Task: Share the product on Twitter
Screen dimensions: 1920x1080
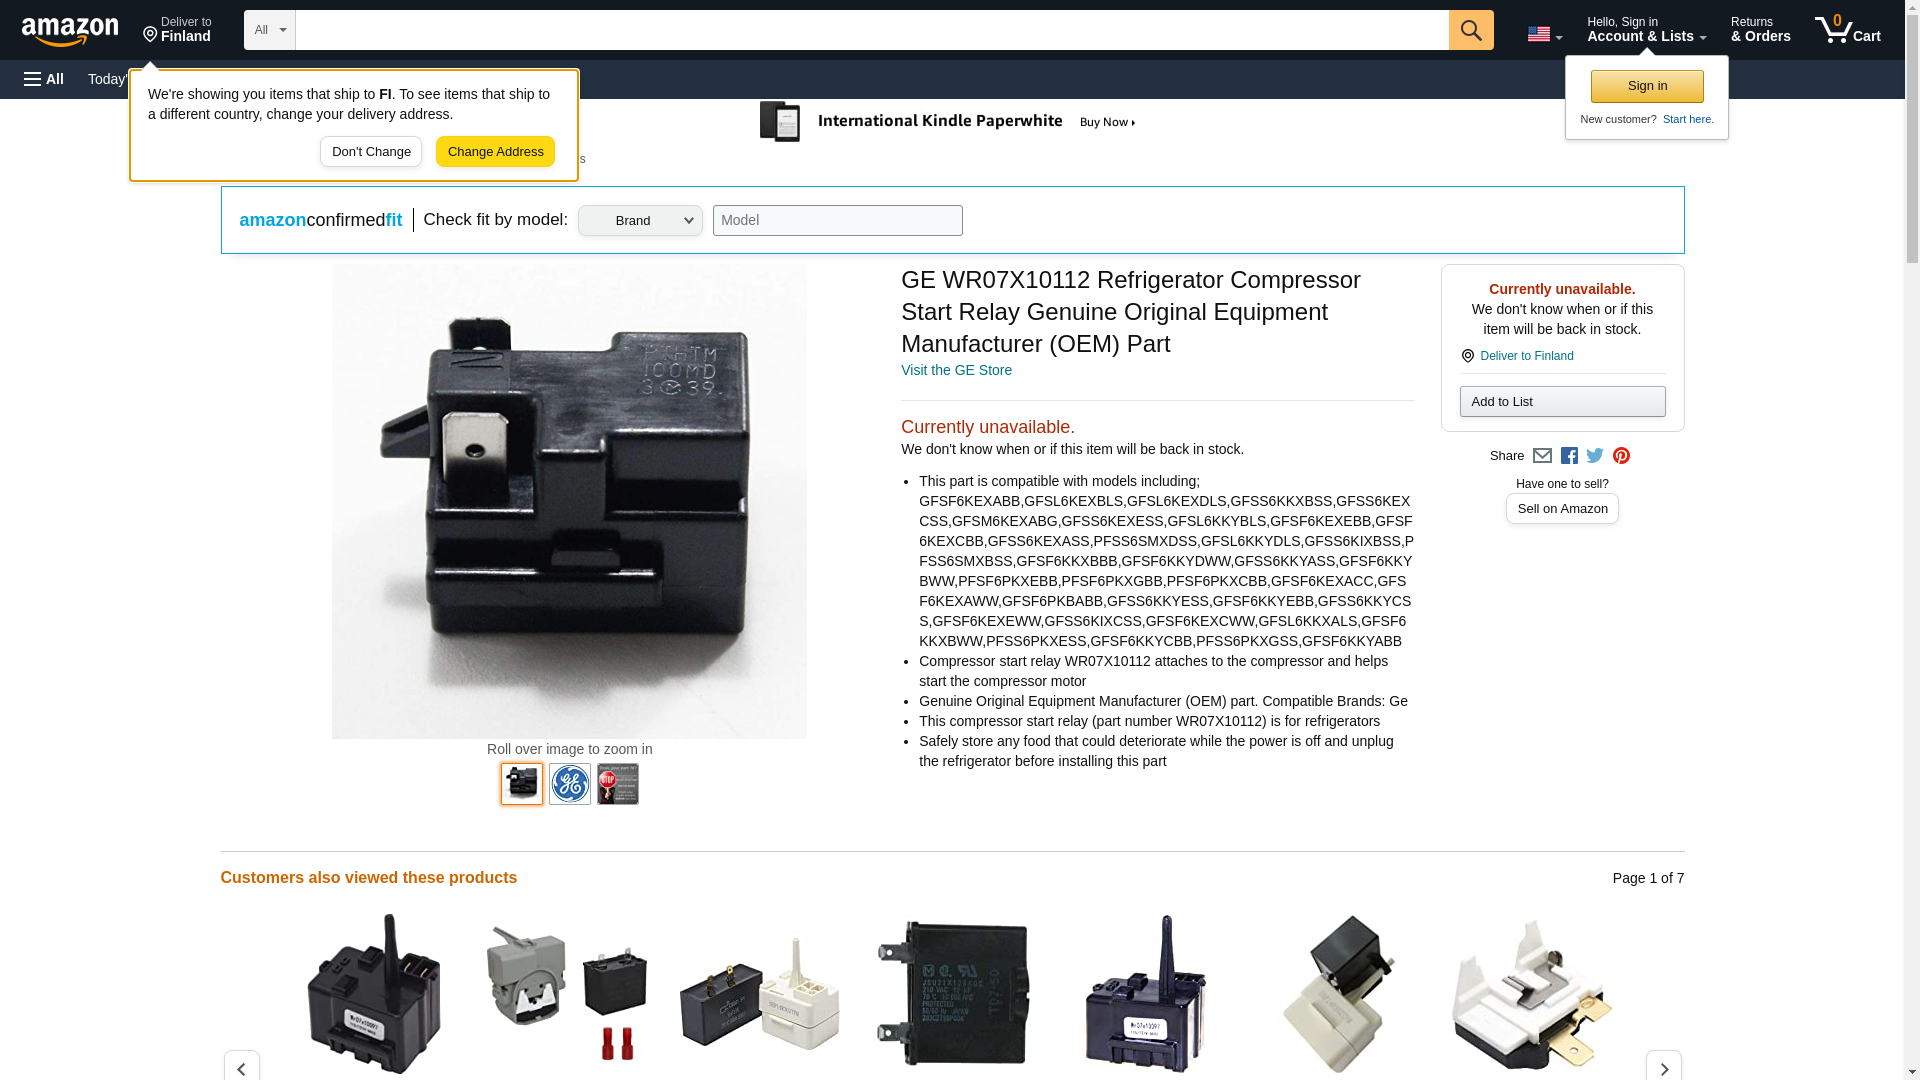Action: [1595, 456]
